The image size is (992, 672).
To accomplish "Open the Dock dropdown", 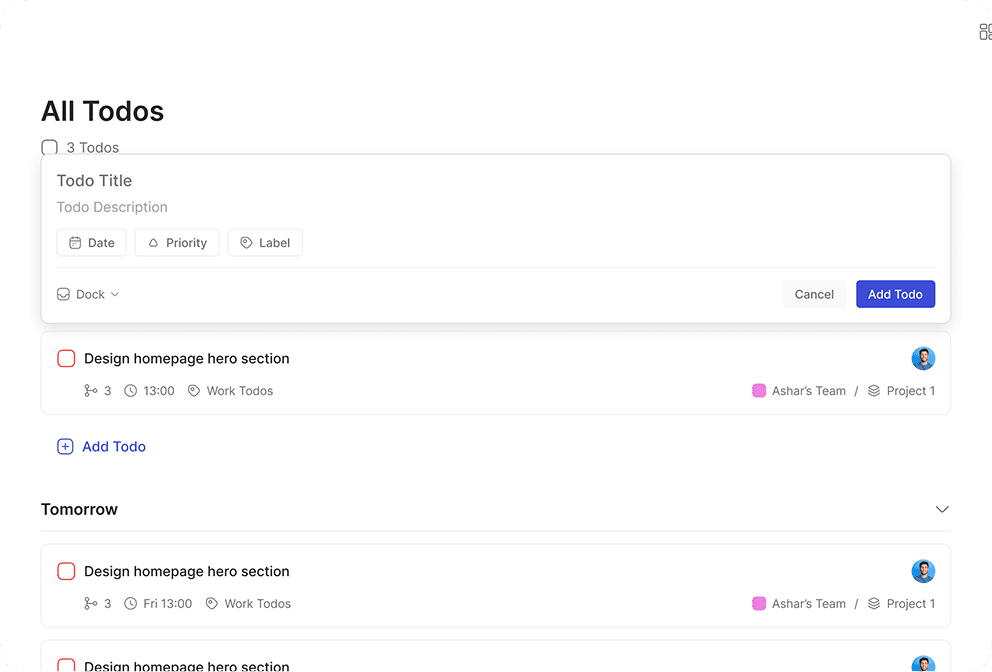I will click(88, 294).
